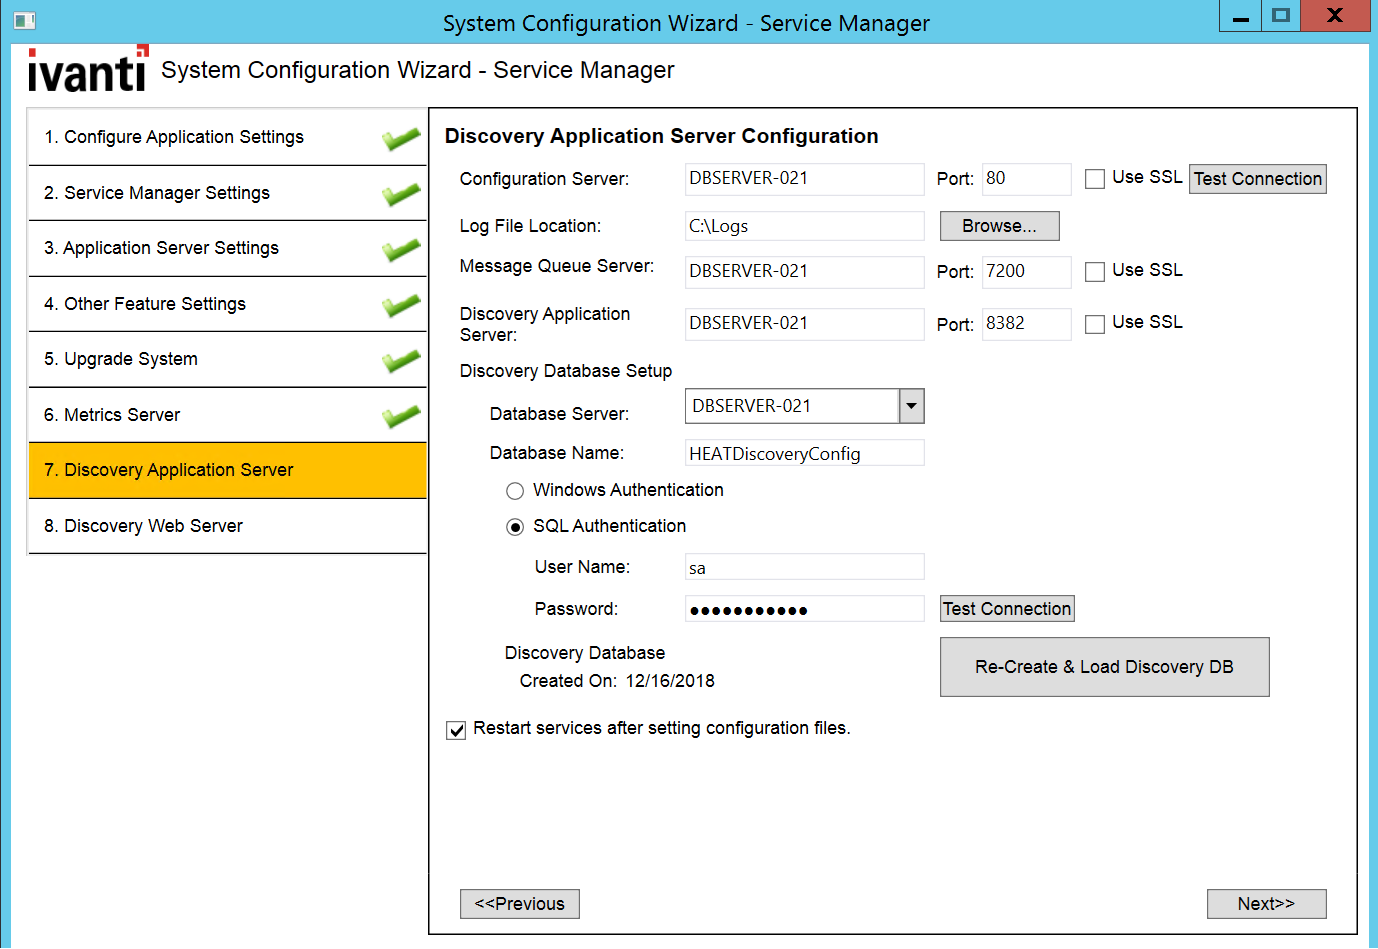
Task: Click the green checkmark beside Metrics Server
Action: pos(399,414)
